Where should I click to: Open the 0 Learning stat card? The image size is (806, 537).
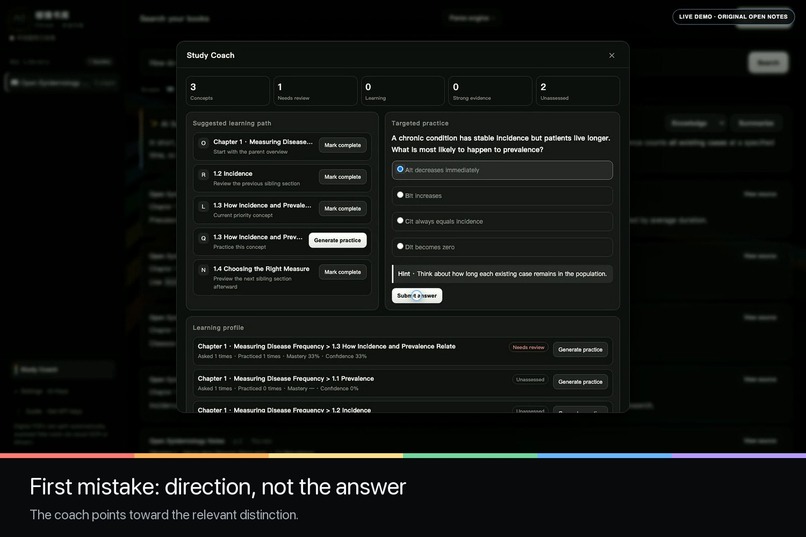coord(402,91)
